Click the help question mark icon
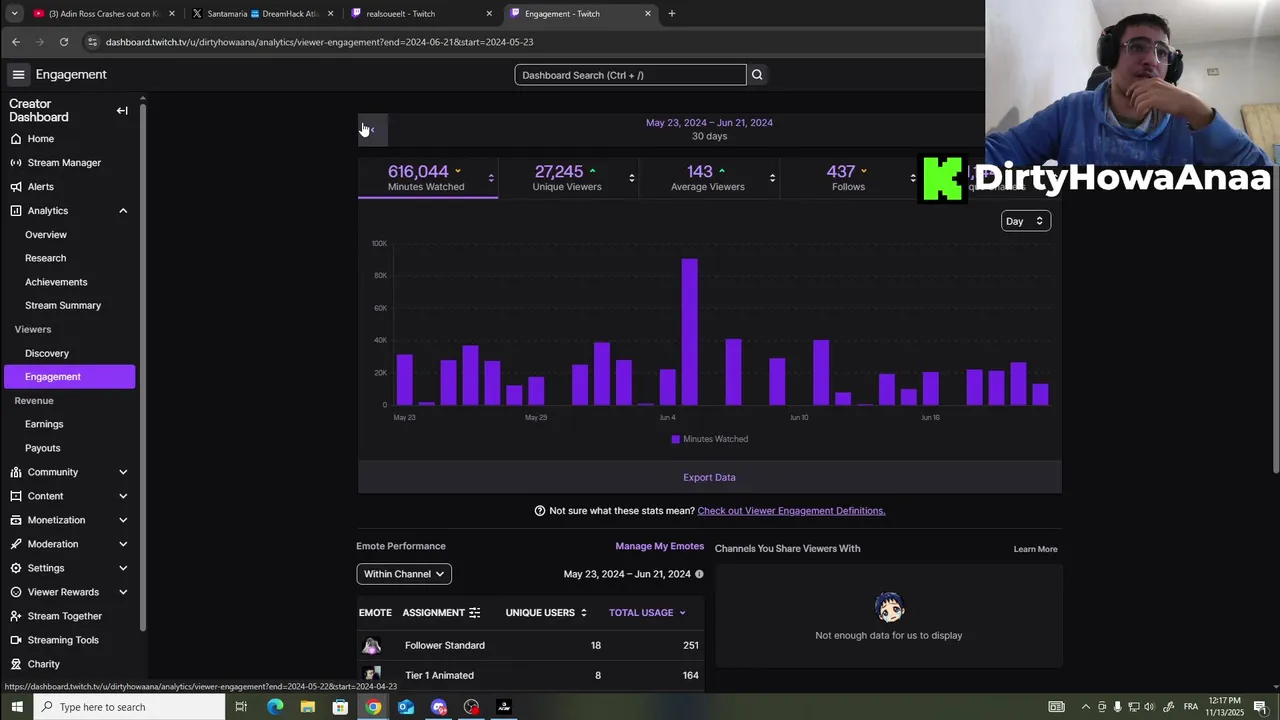Screen dimensions: 1280x720 click(x=540, y=511)
